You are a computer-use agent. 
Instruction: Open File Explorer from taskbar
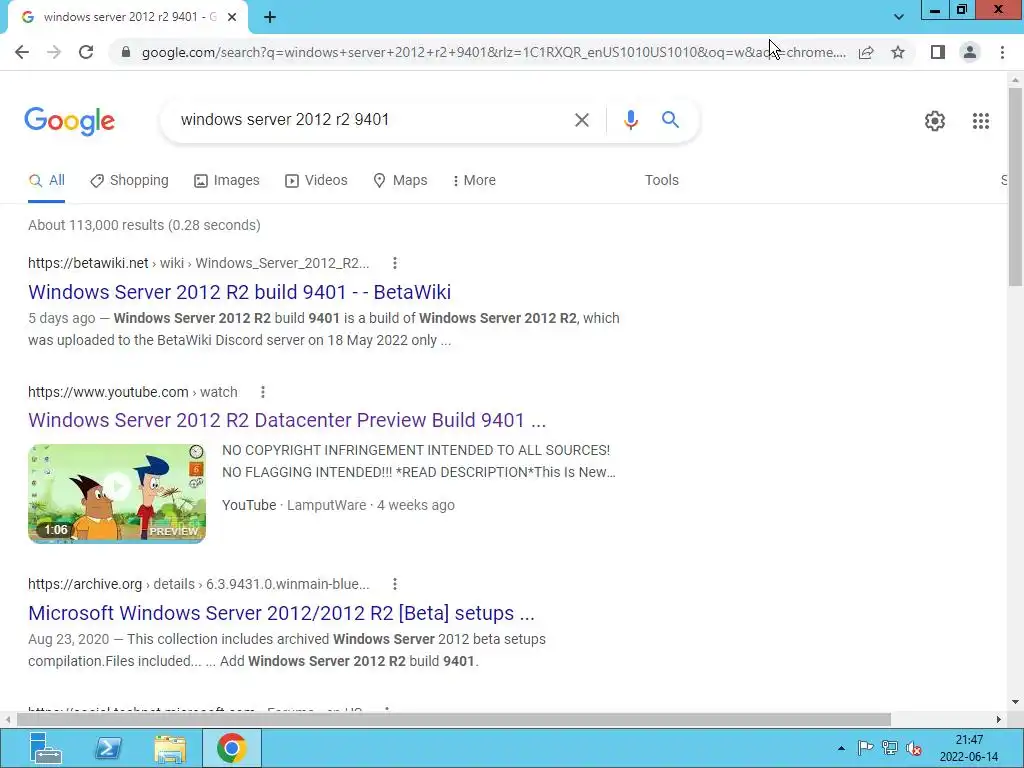[170, 748]
